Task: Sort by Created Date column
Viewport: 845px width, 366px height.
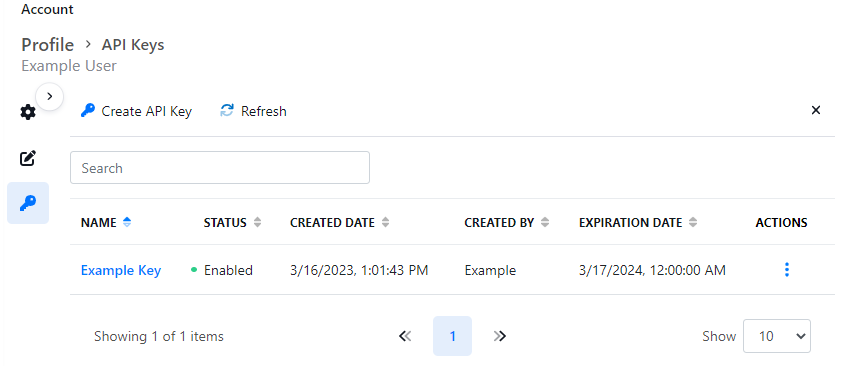Action: coord(340,223)
